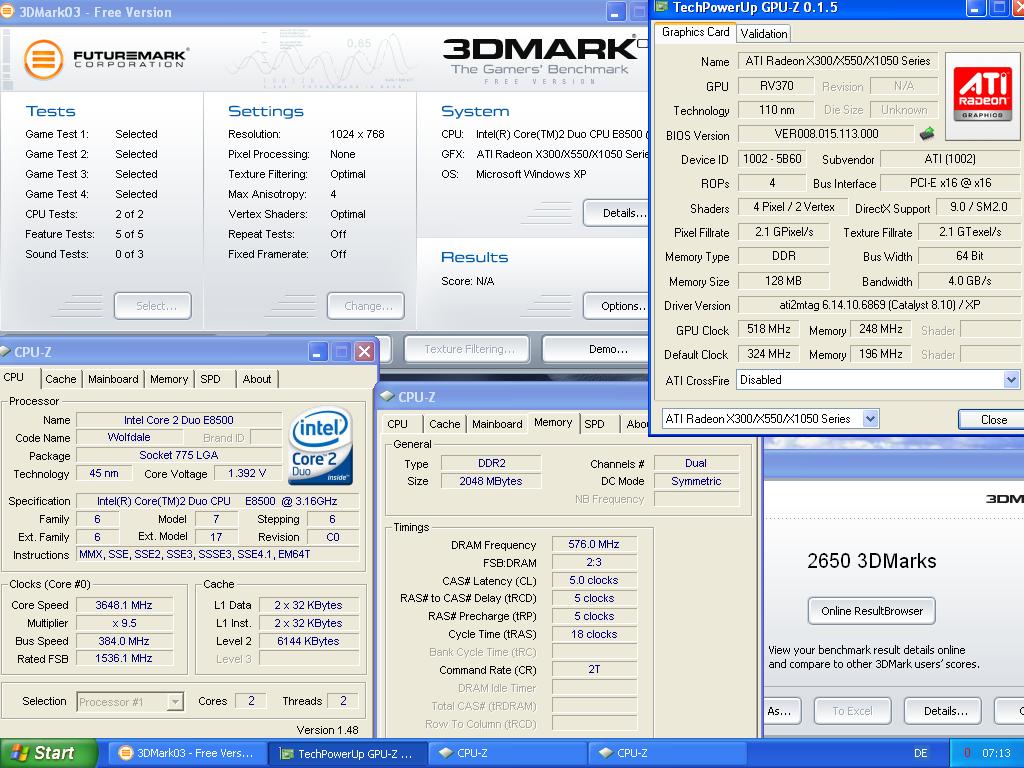Open the About tab in the CPU-Z processor window

257,379
